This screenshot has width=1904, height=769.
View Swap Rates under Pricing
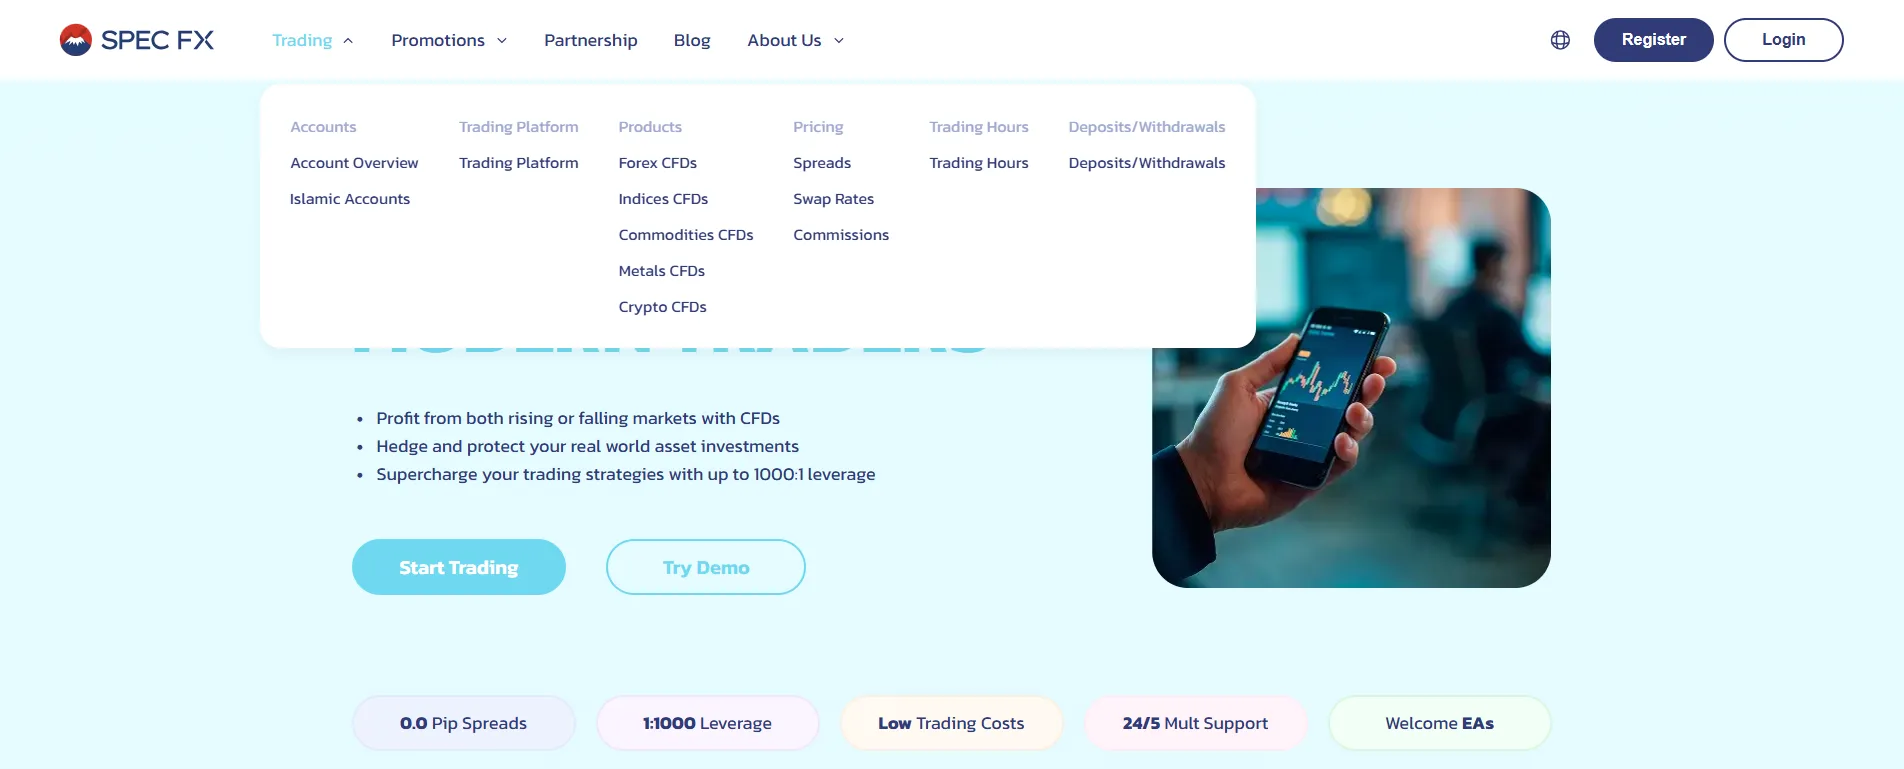point(834,199)
